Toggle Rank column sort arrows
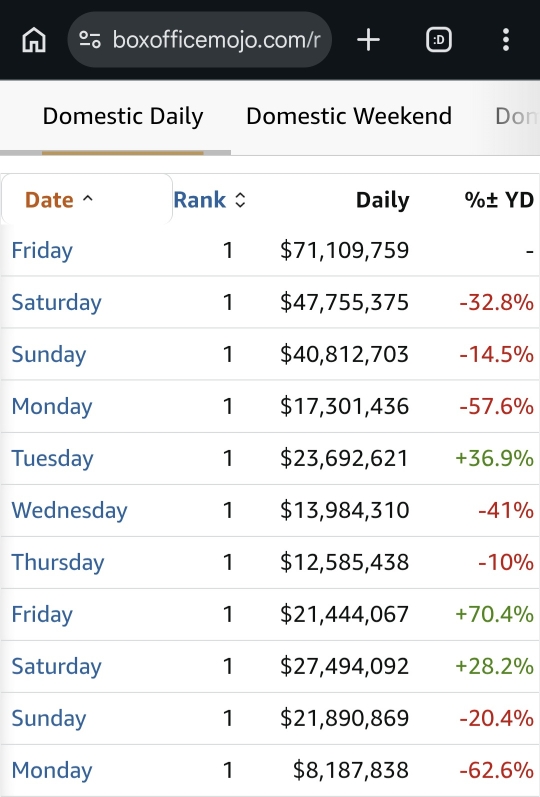The image size is (540, 797). [x=240, y=200]
